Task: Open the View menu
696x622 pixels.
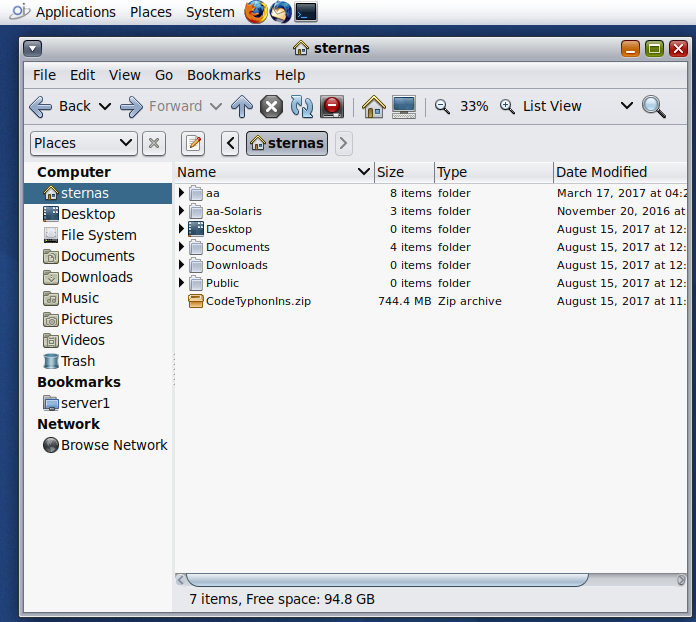Action: (x=125, y=75)
